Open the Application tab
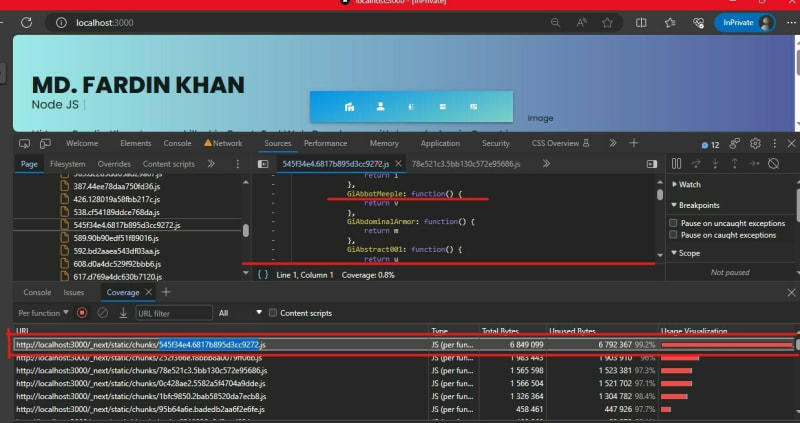Viewport: 800px width, 423px height. (440, 143)
